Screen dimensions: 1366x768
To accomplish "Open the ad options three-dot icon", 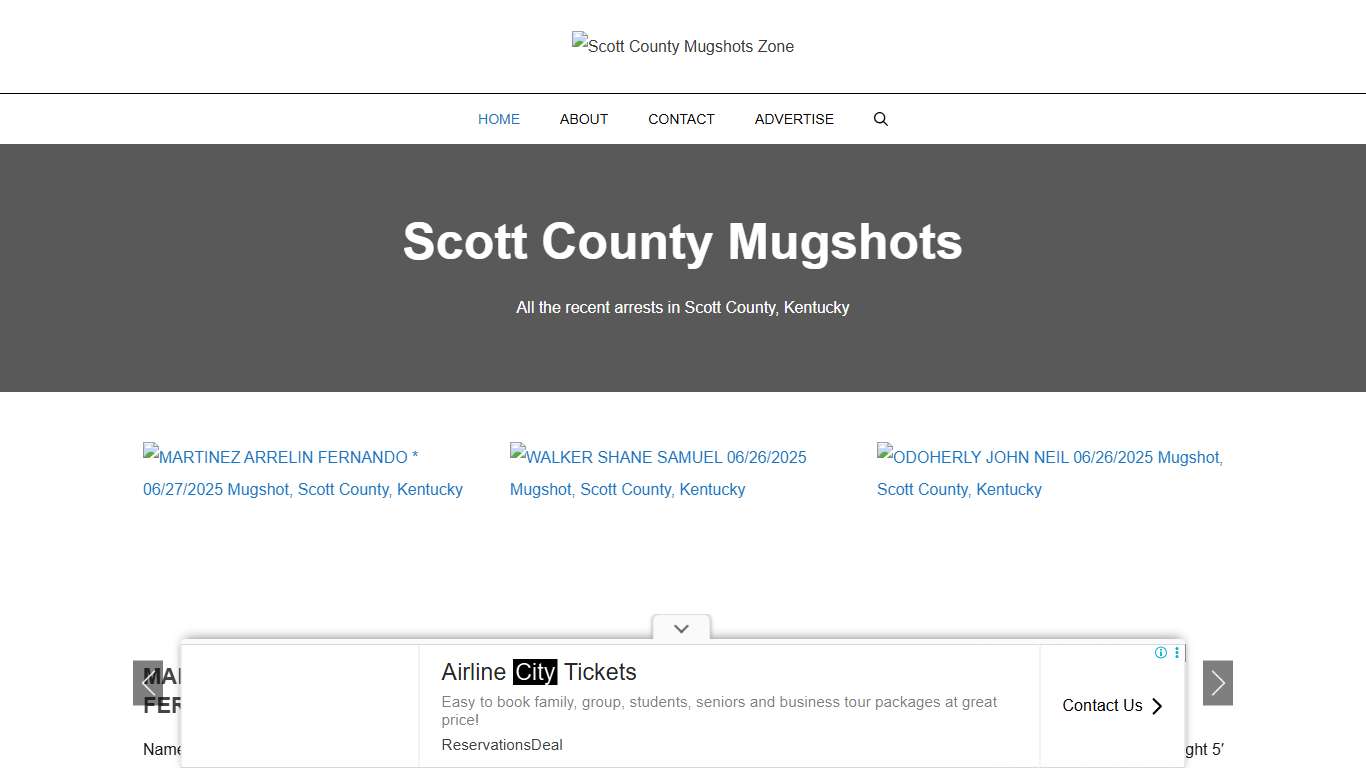I will point(1176,652).
